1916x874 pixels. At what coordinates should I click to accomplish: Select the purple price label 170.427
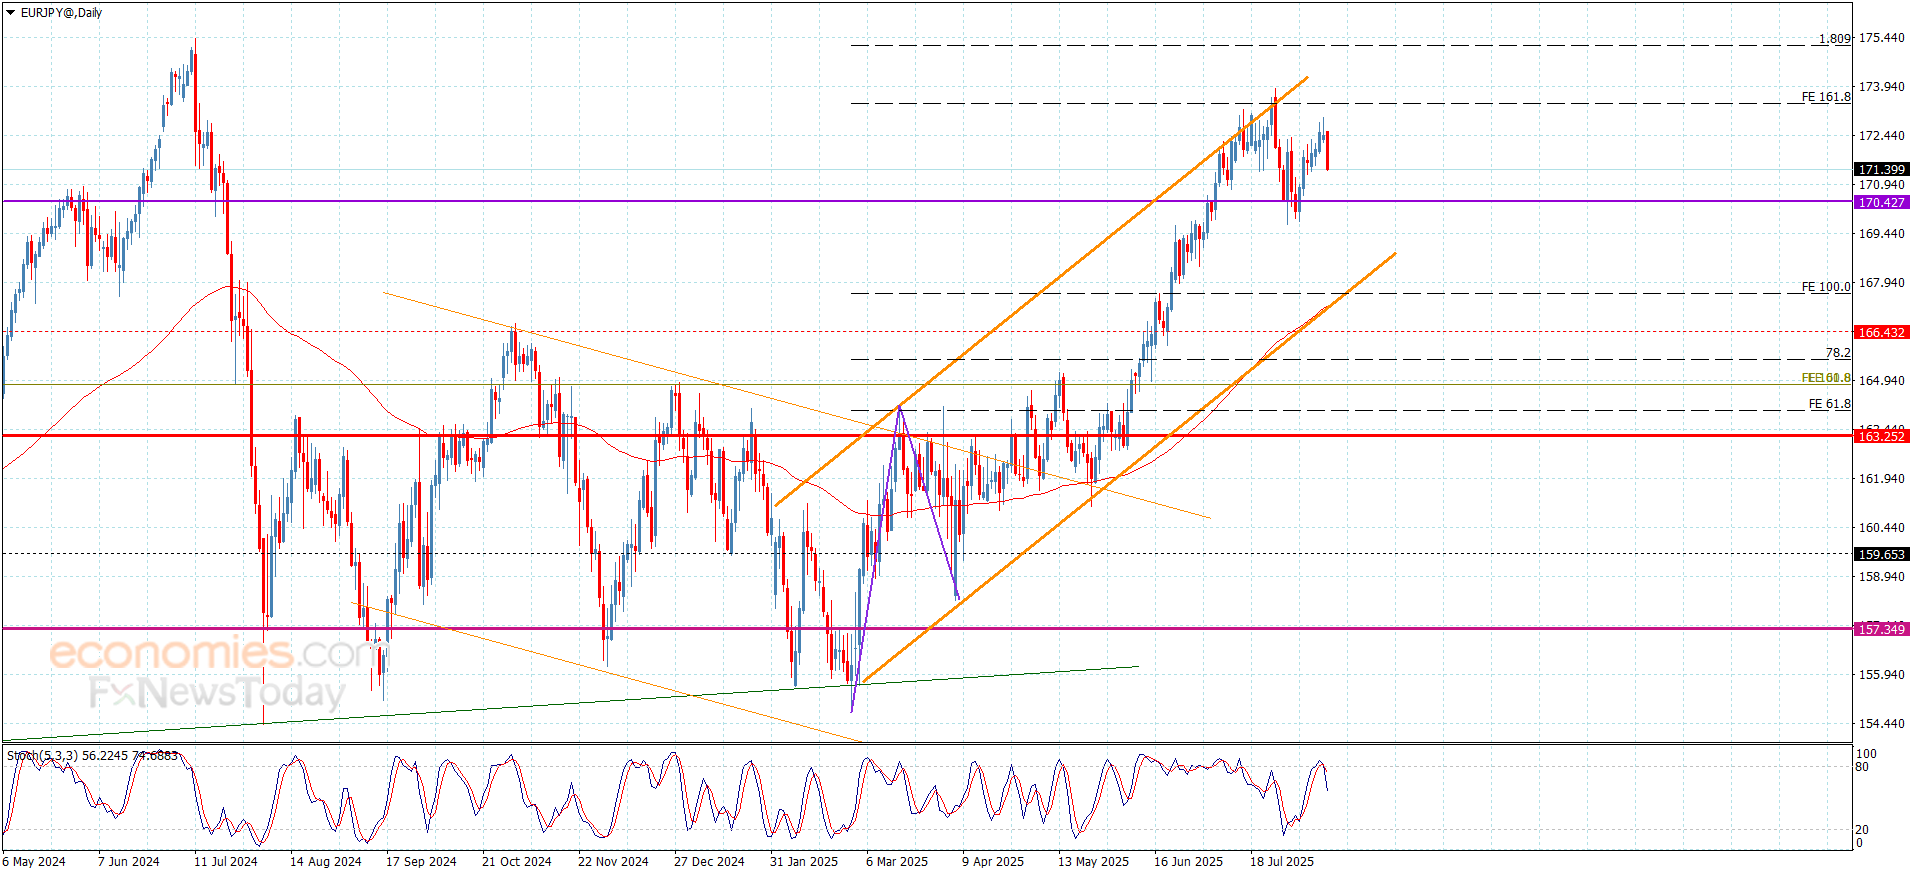(x=1881, y=203)
